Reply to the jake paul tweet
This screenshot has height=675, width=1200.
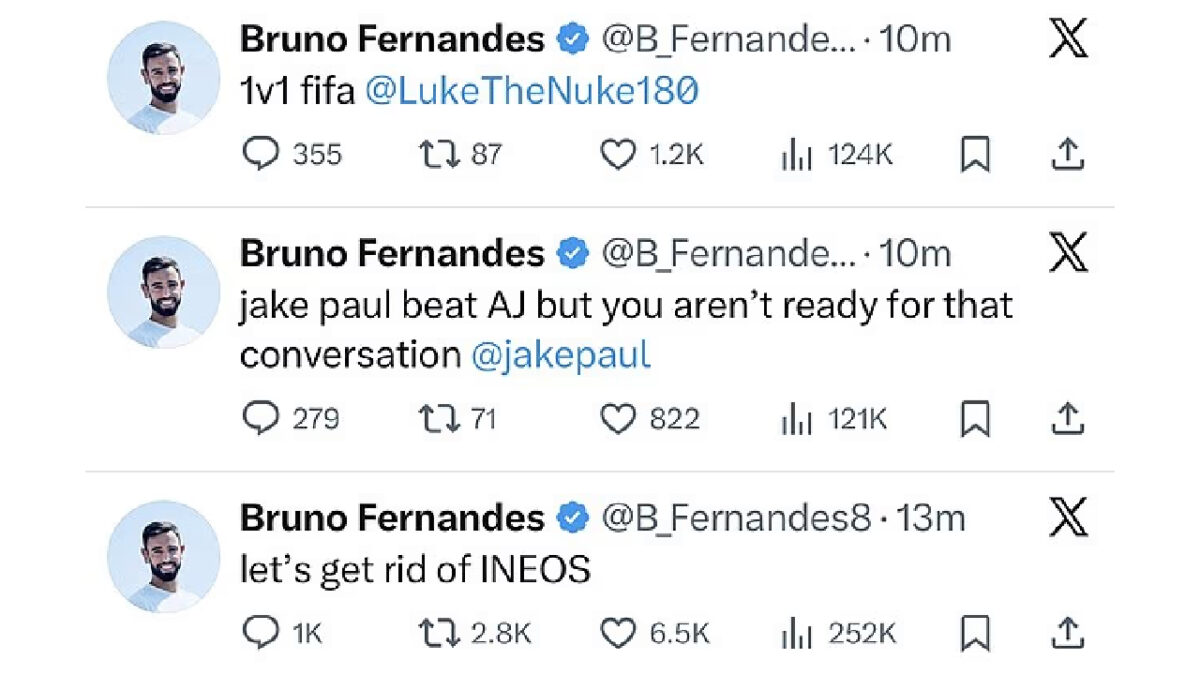click(x=262, y=419)
